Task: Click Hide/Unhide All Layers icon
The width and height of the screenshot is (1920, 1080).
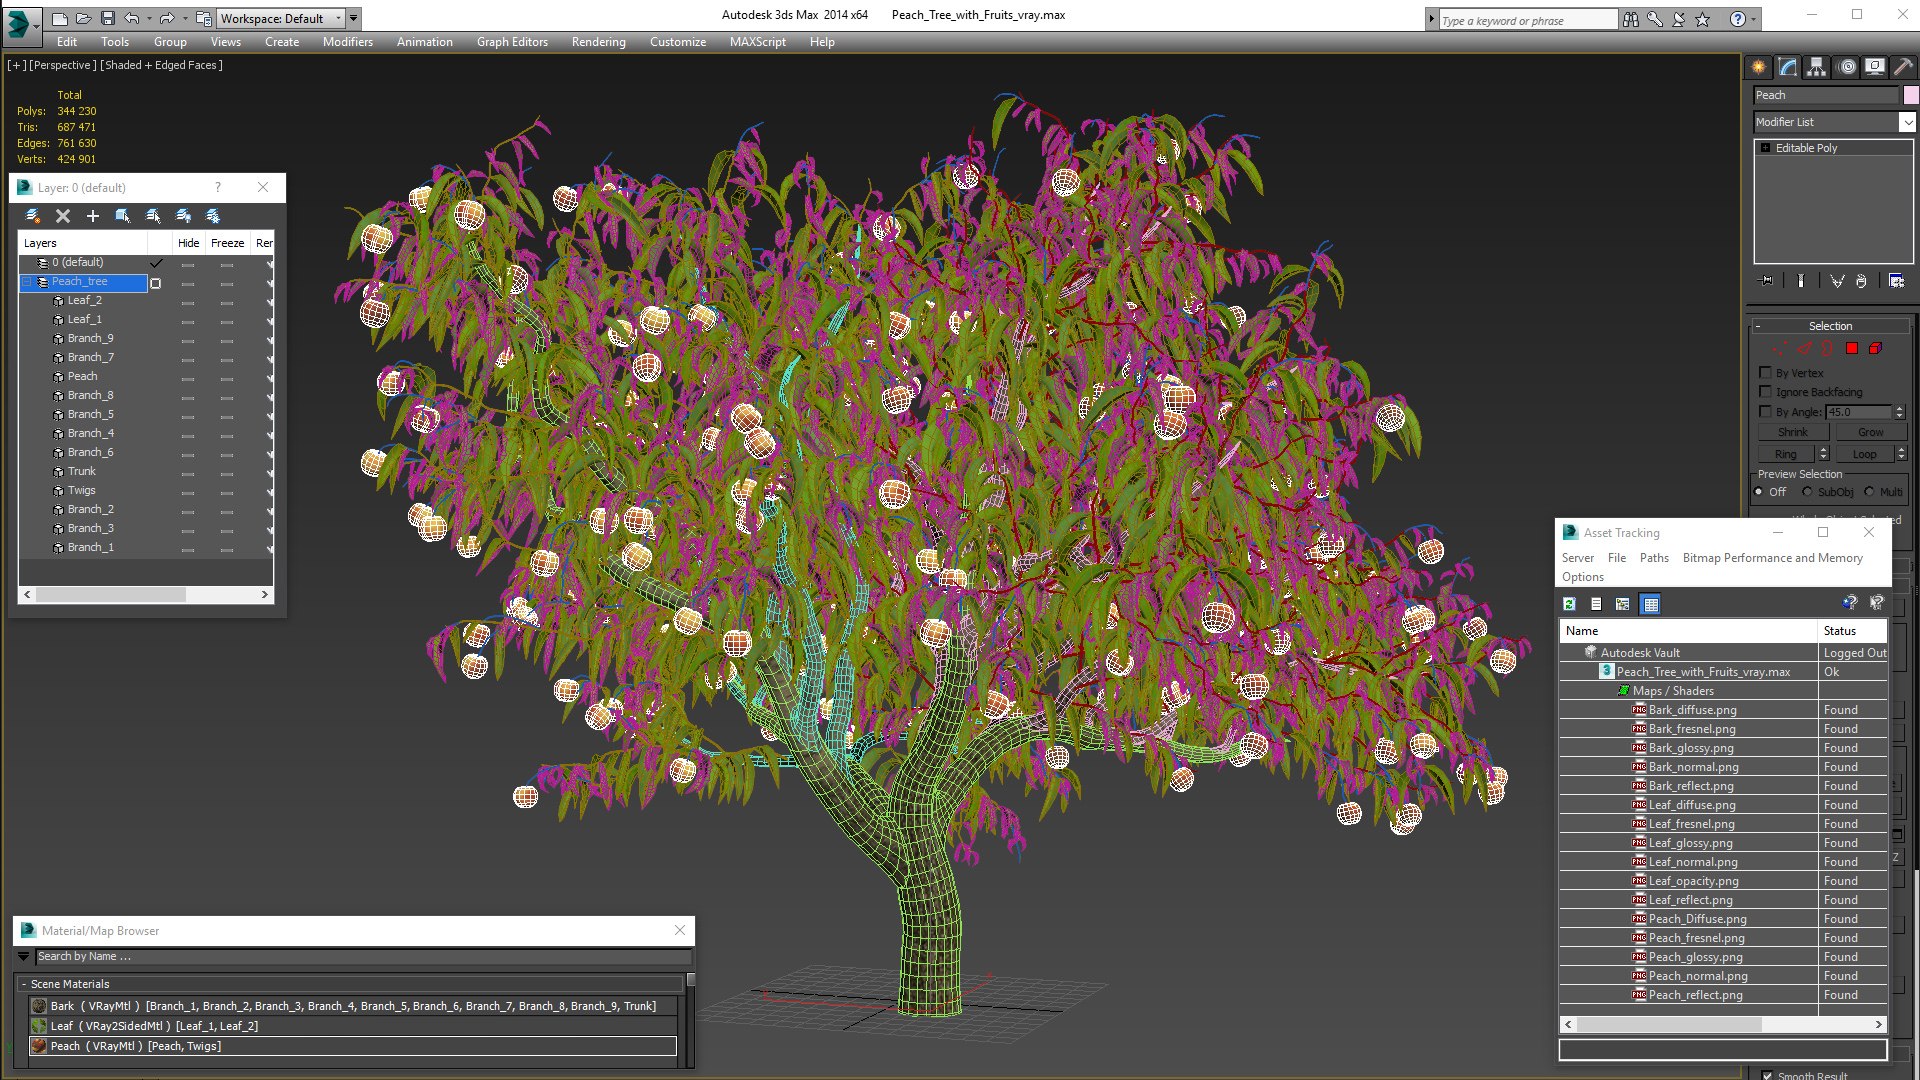Action: click(x=183, y=216)
